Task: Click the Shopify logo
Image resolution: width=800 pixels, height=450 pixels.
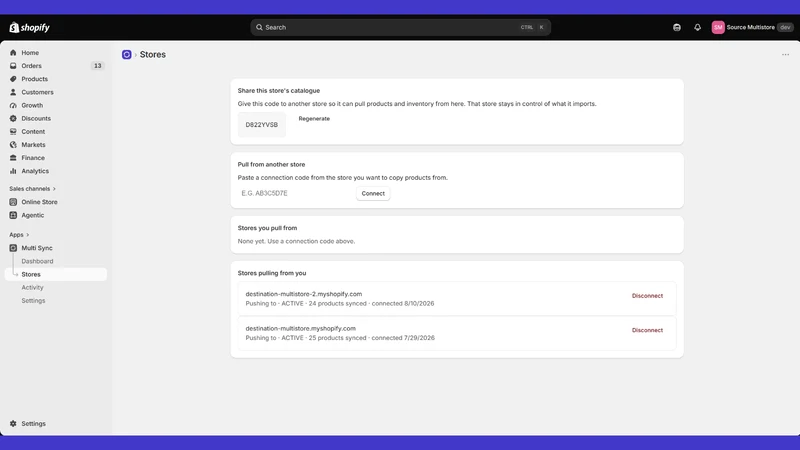Action: [x=30, y=28]
